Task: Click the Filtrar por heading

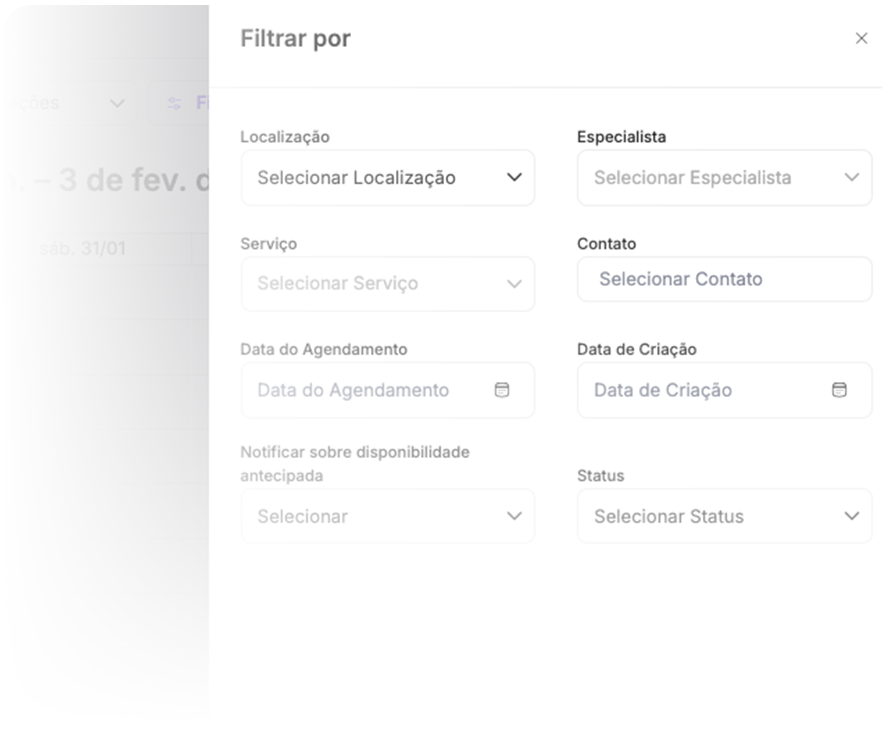Action: tap(296, 40)
